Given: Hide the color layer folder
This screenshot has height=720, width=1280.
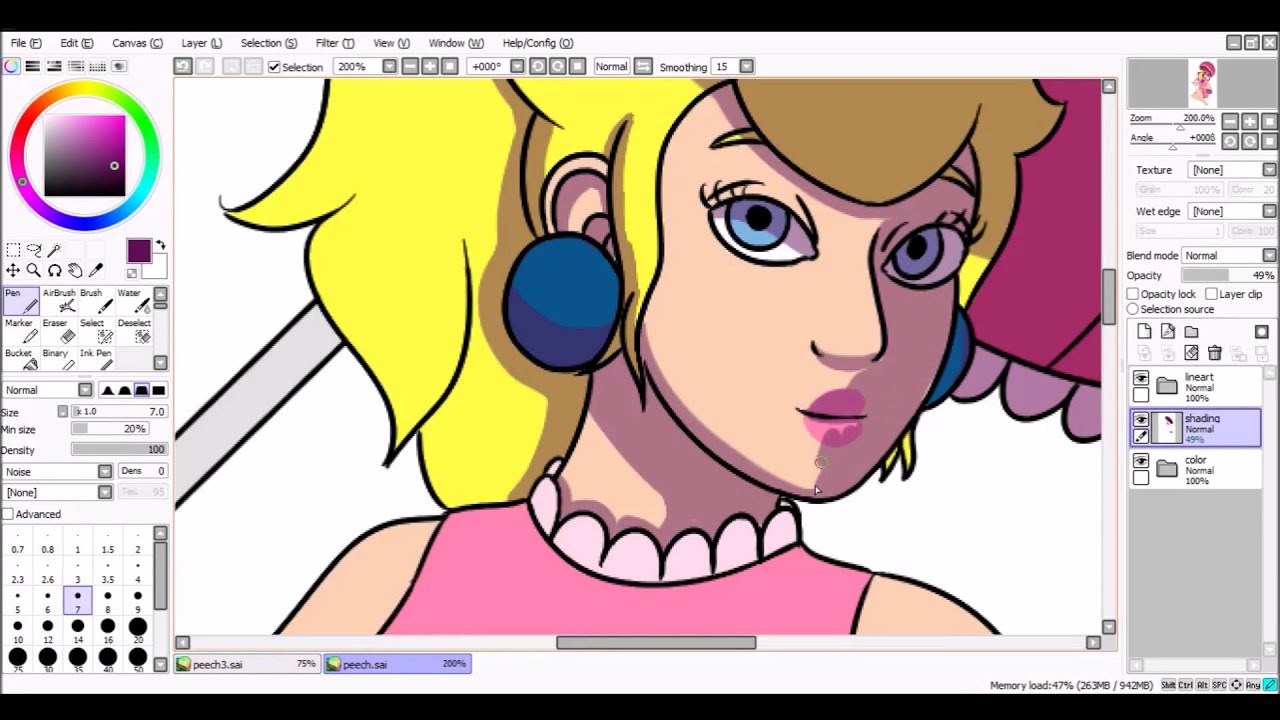Looking at the screenshot, I should coord(1141,461).
